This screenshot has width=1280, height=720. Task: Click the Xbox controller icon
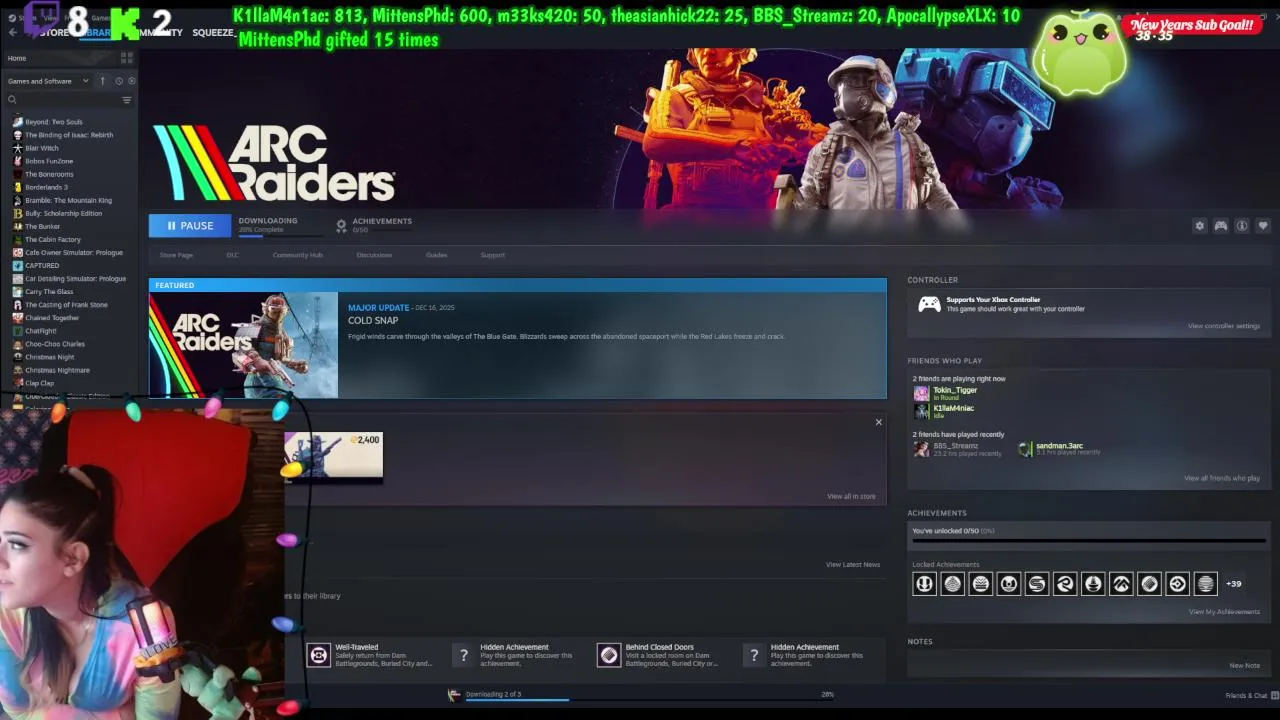[929, 304]
